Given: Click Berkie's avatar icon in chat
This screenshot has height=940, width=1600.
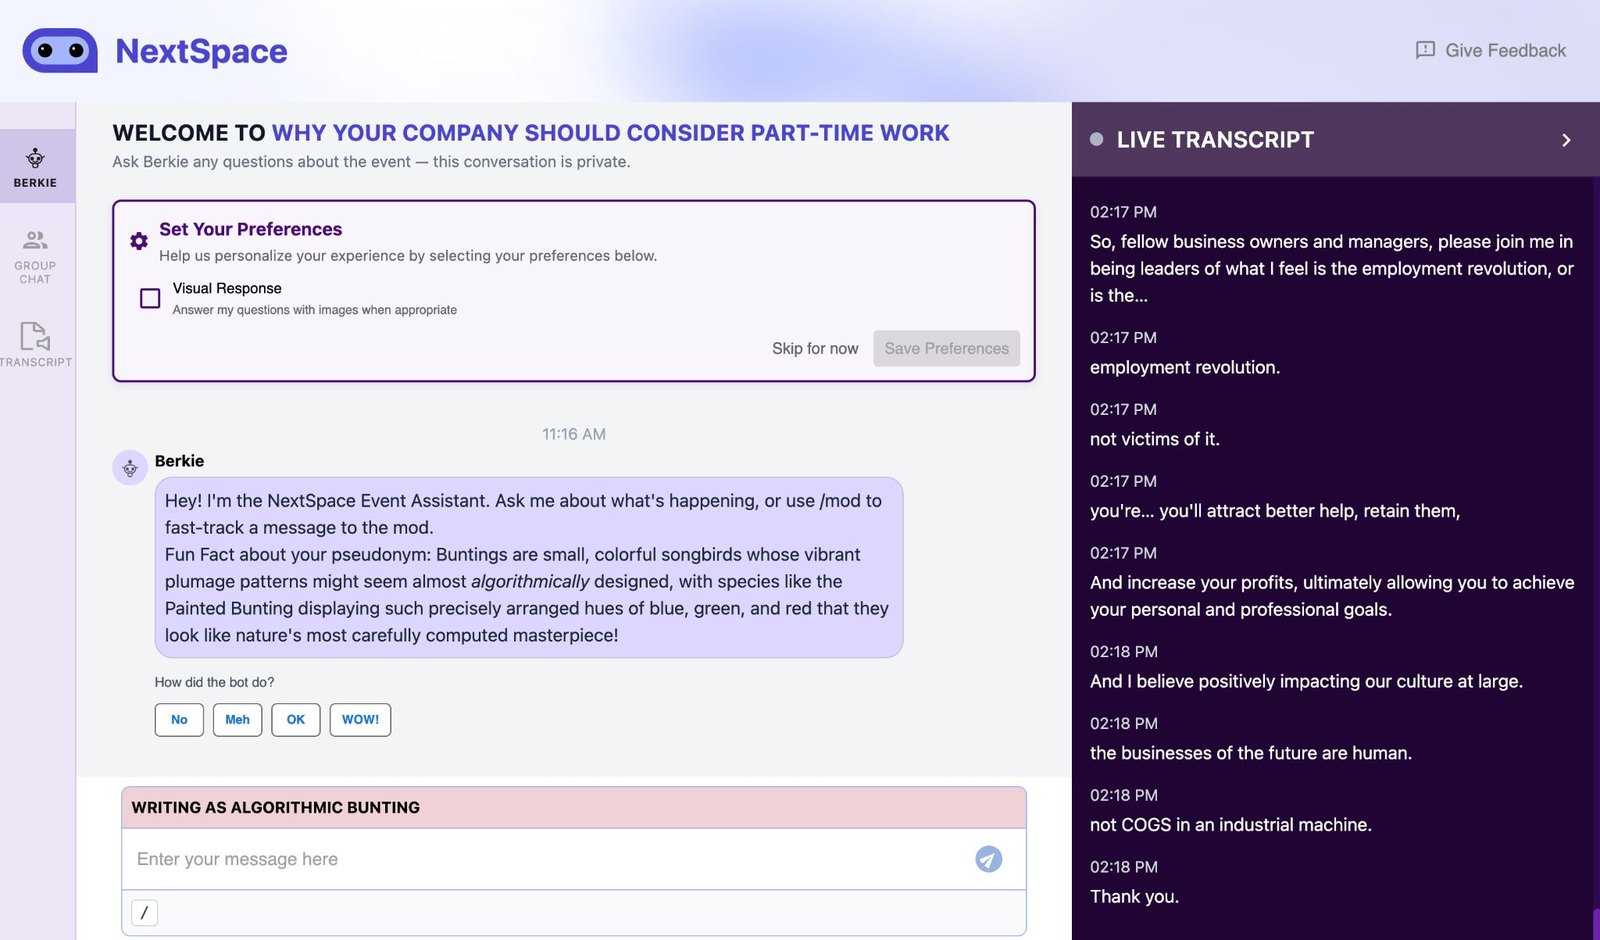Looking at the screenshot, I should coord(130,467).
